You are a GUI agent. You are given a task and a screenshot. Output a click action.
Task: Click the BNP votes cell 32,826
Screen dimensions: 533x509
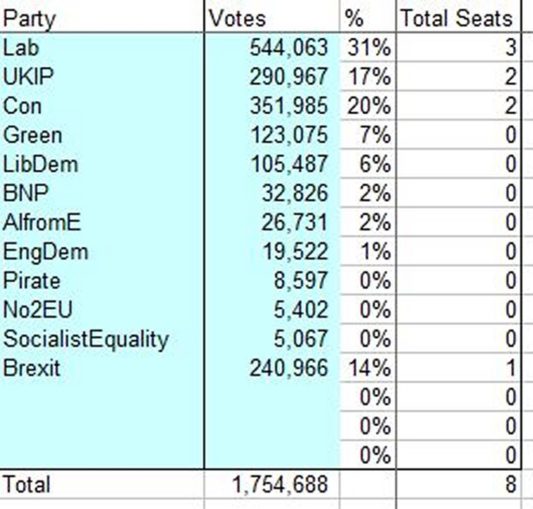click(272, 193)
